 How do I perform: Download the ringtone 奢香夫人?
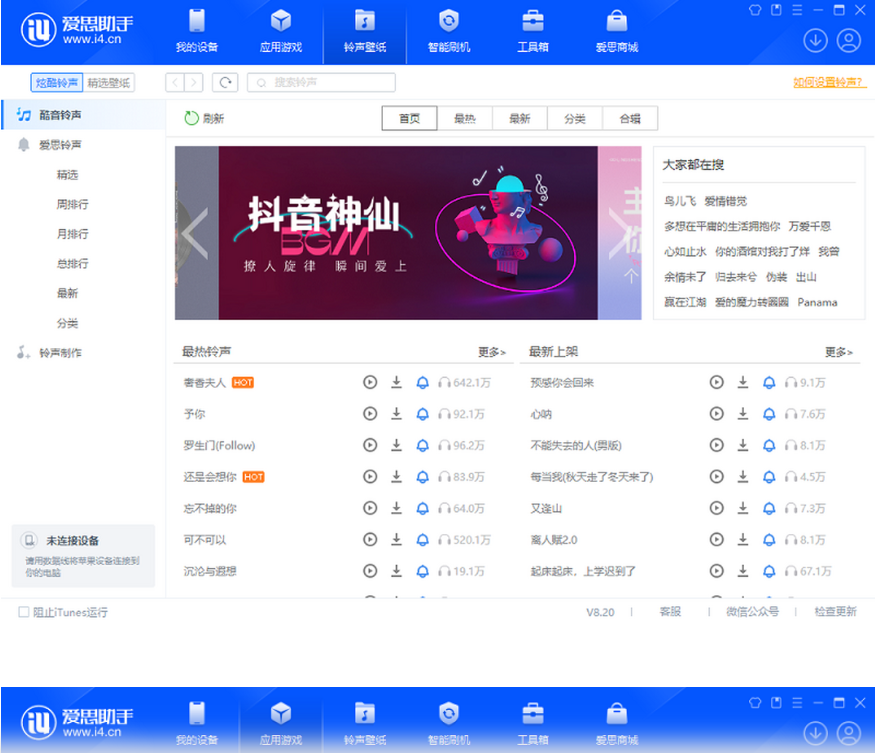pyautogui.click(x=396, y=382)
